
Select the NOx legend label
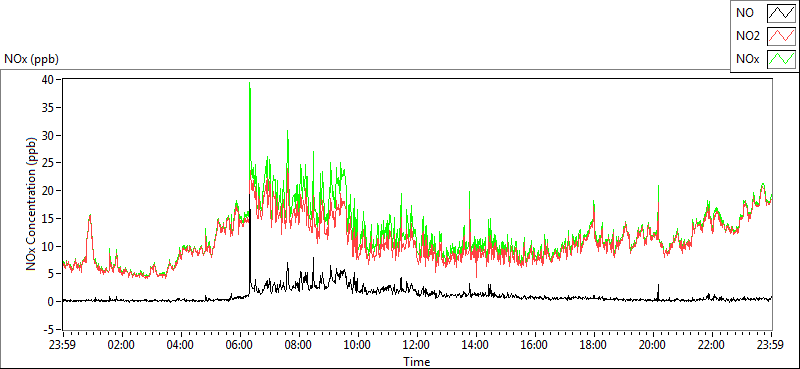(x=747, y=59)
